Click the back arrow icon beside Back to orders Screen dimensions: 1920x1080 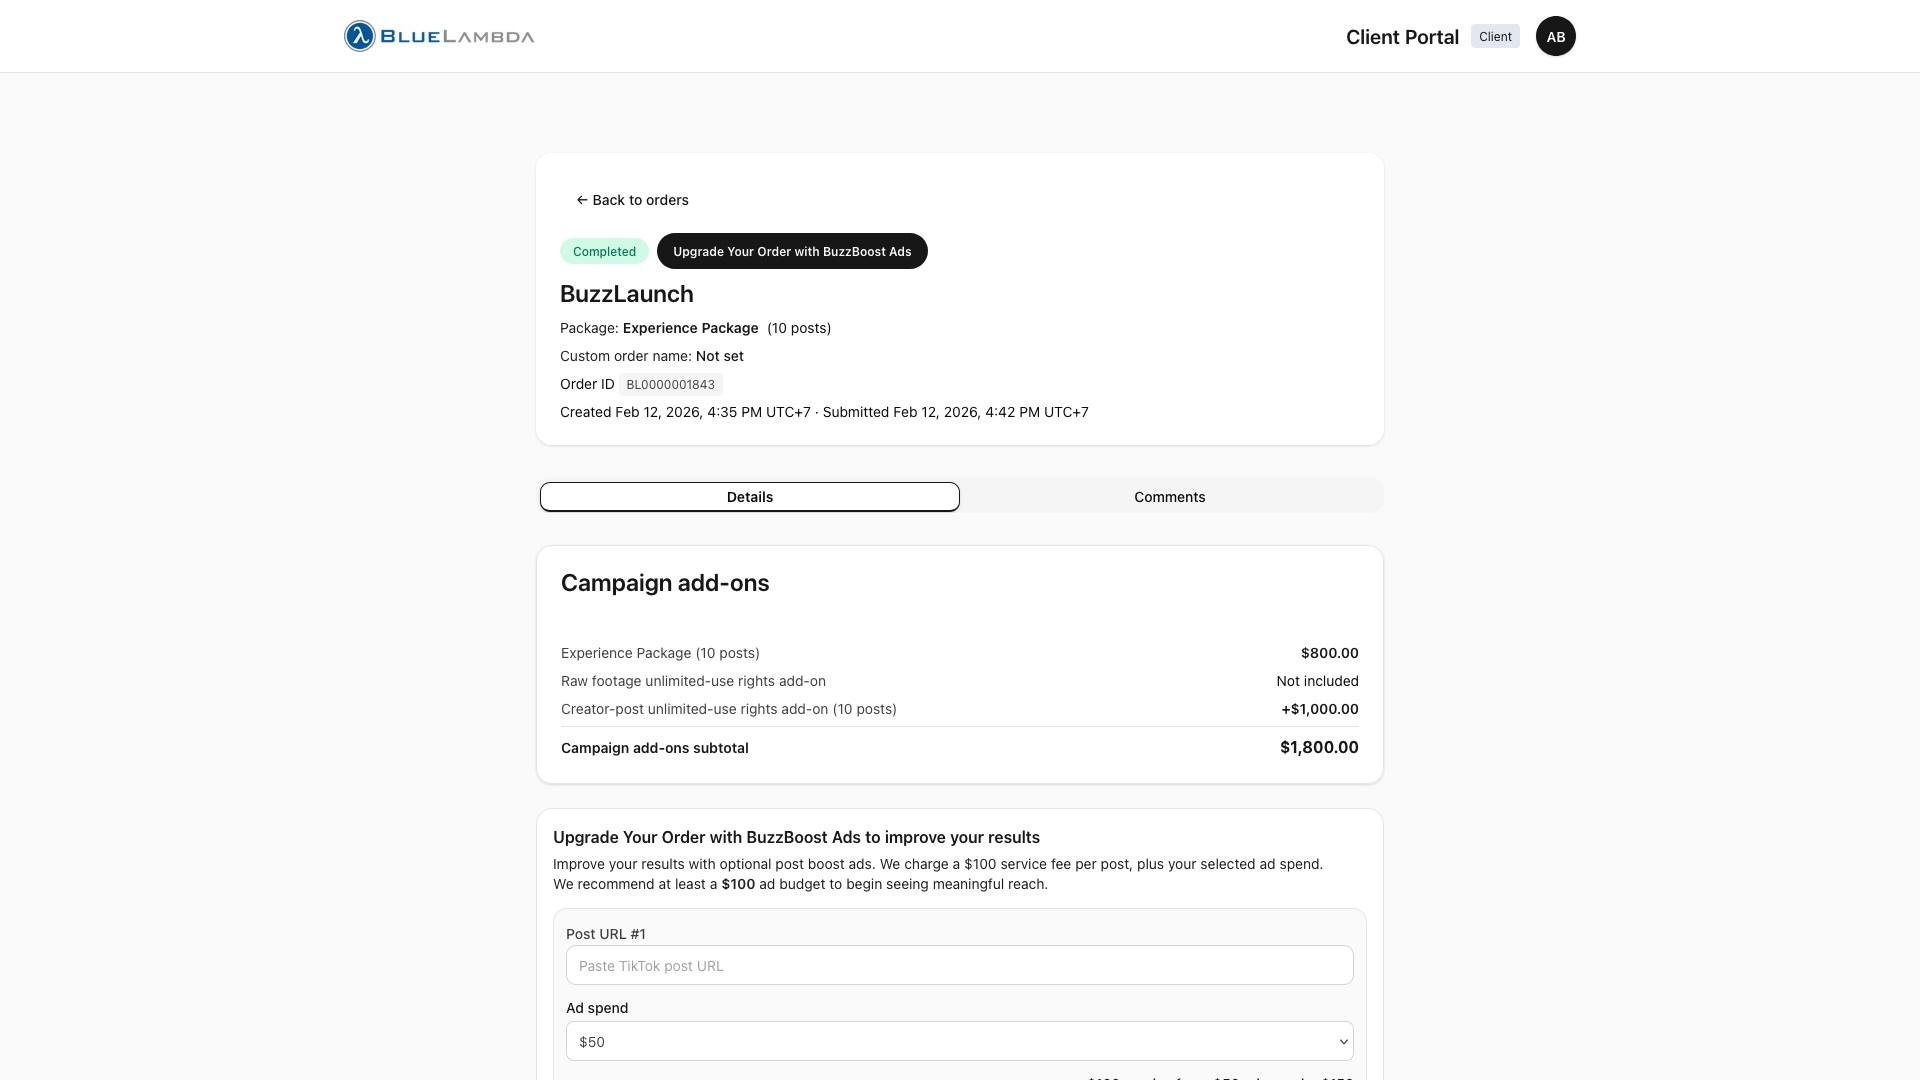[581, 200]
